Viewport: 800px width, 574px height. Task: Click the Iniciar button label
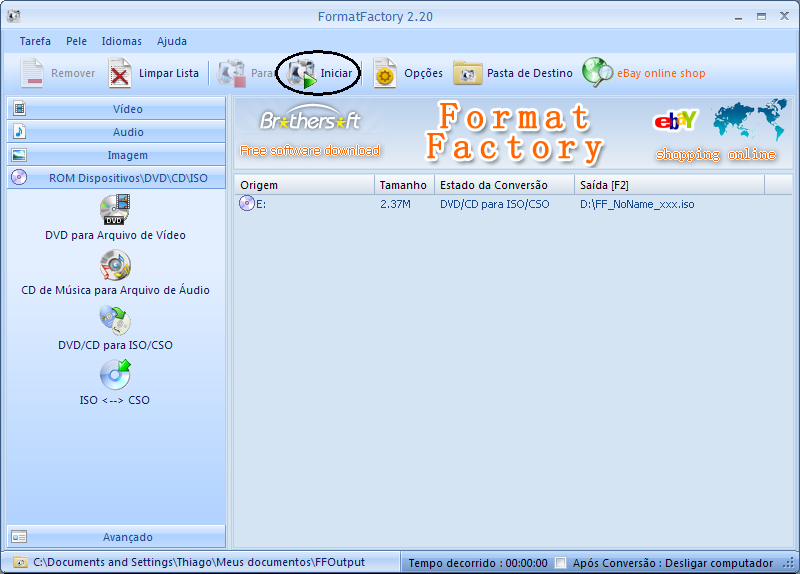[x=336, y=73]
